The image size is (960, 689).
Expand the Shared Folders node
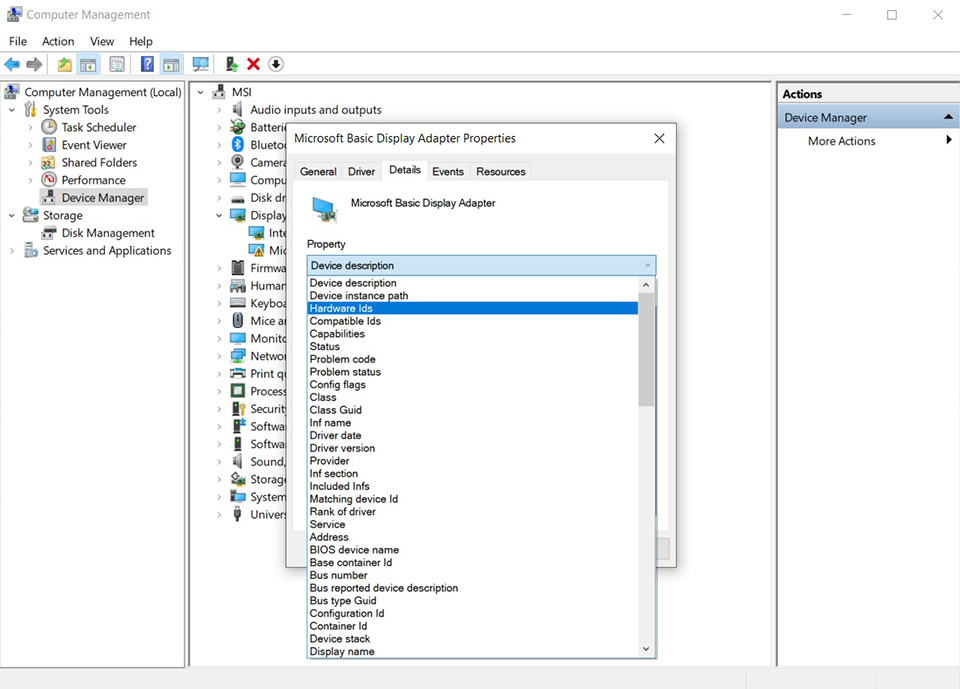pos(30,163)
